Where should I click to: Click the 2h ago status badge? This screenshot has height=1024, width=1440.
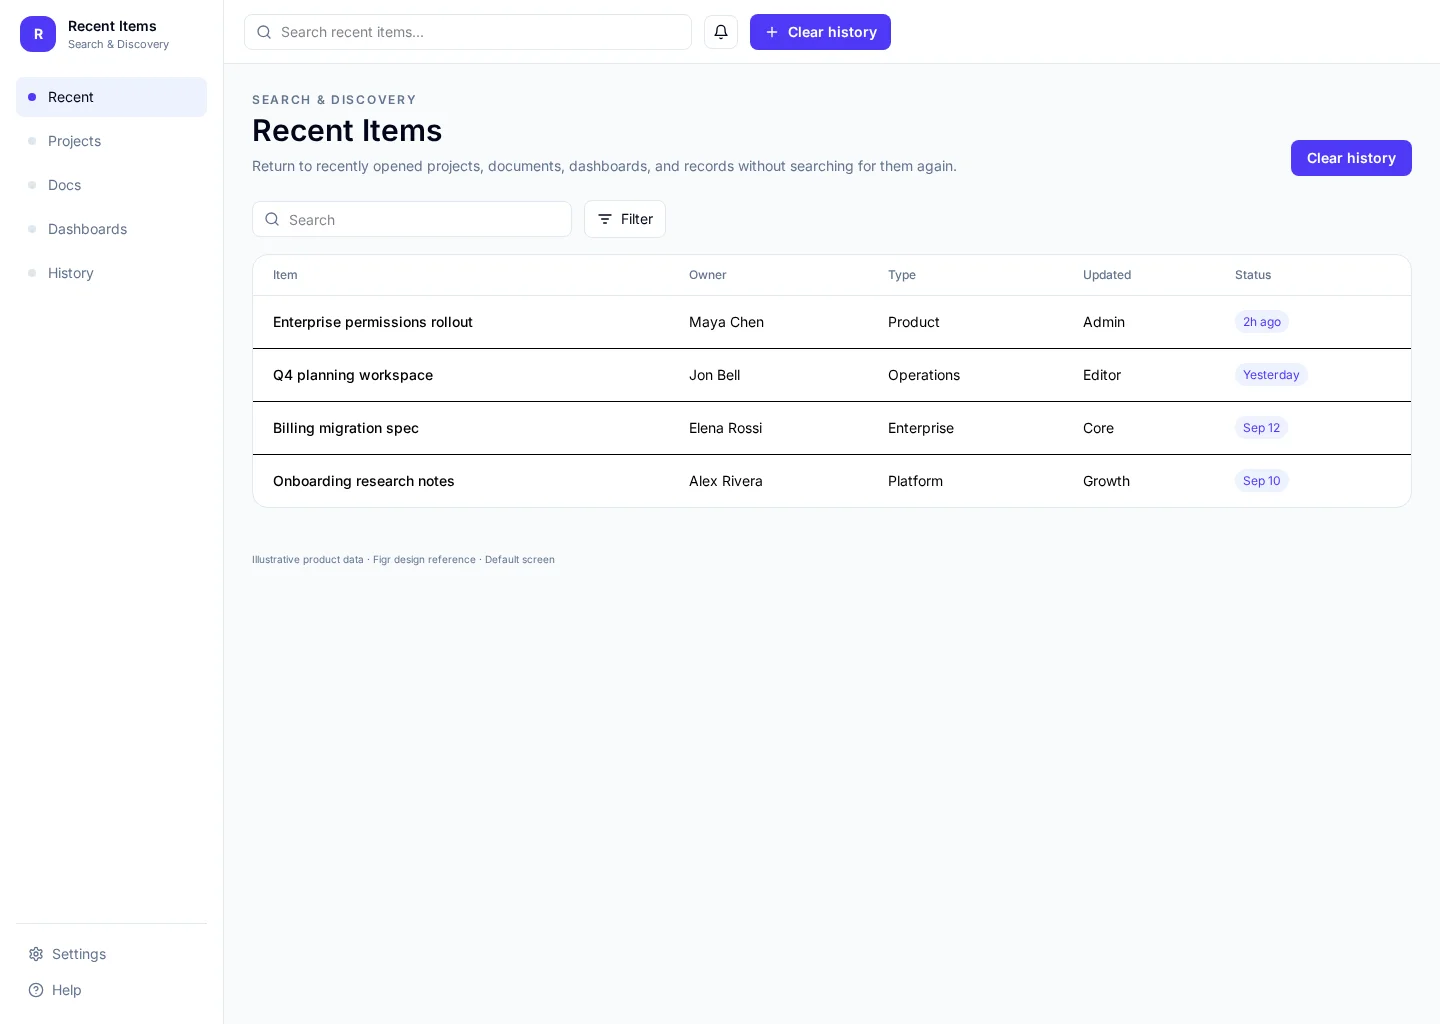[1262, 322]
